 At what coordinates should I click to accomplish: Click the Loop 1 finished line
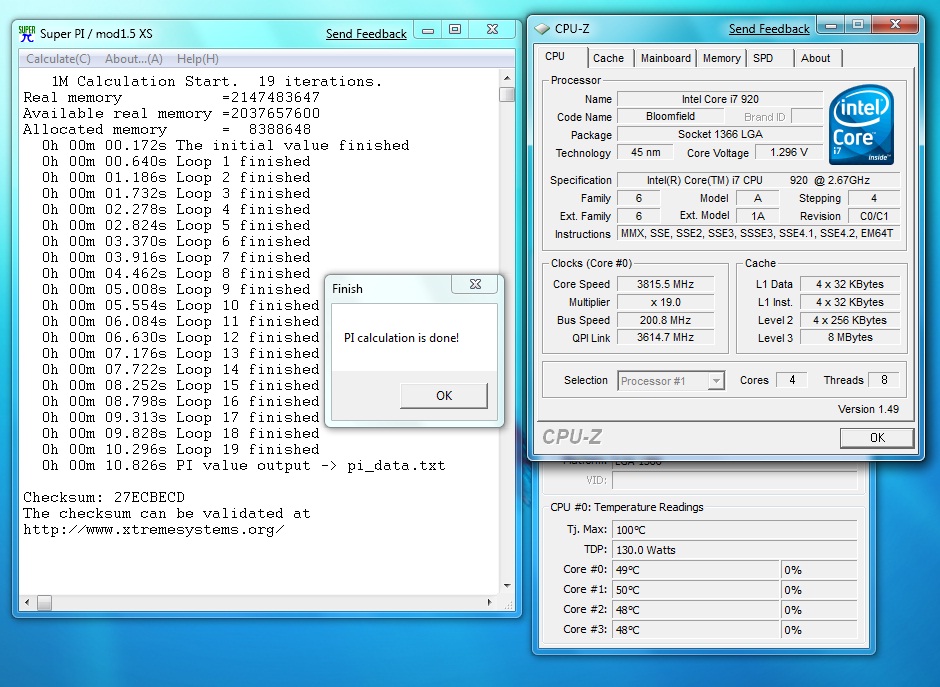[x=176, y=162]
